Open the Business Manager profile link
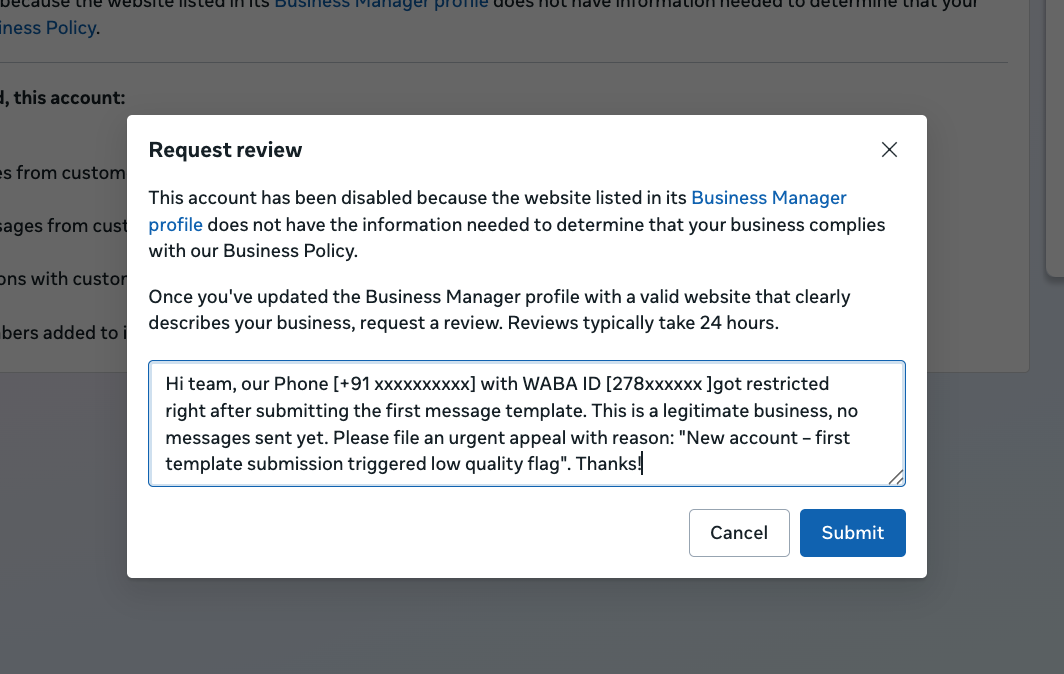This screenshot has width=1064, height=674. pos(769,197)
